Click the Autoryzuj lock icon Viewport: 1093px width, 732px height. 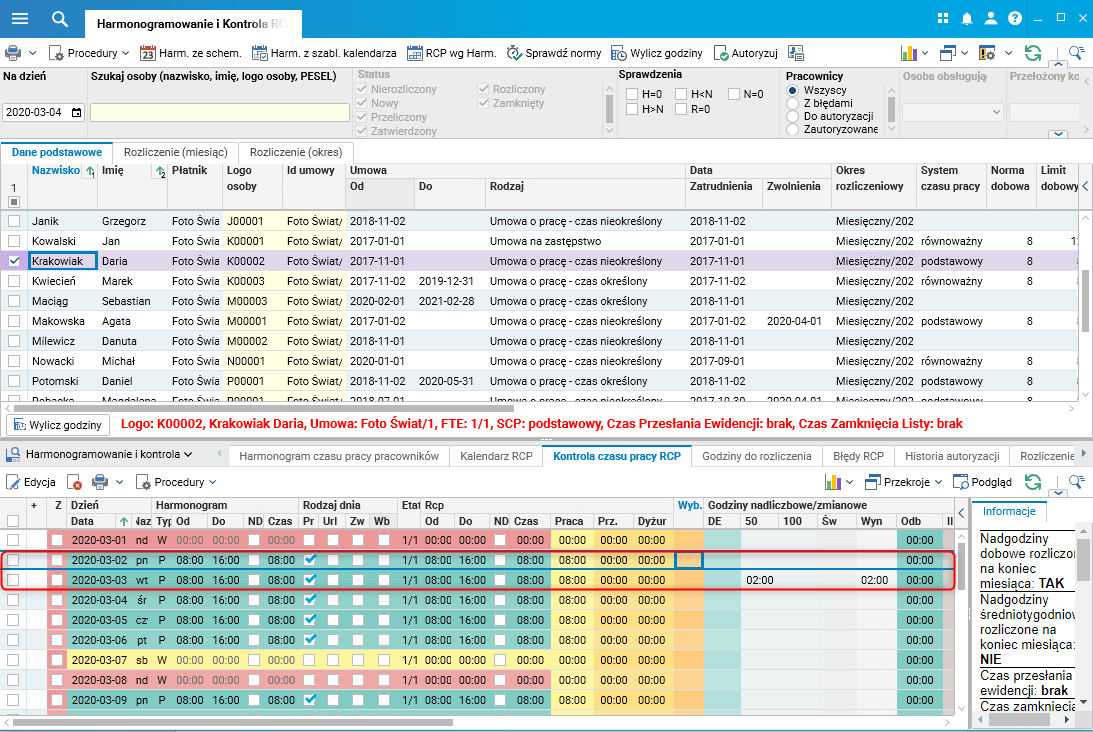722,53
